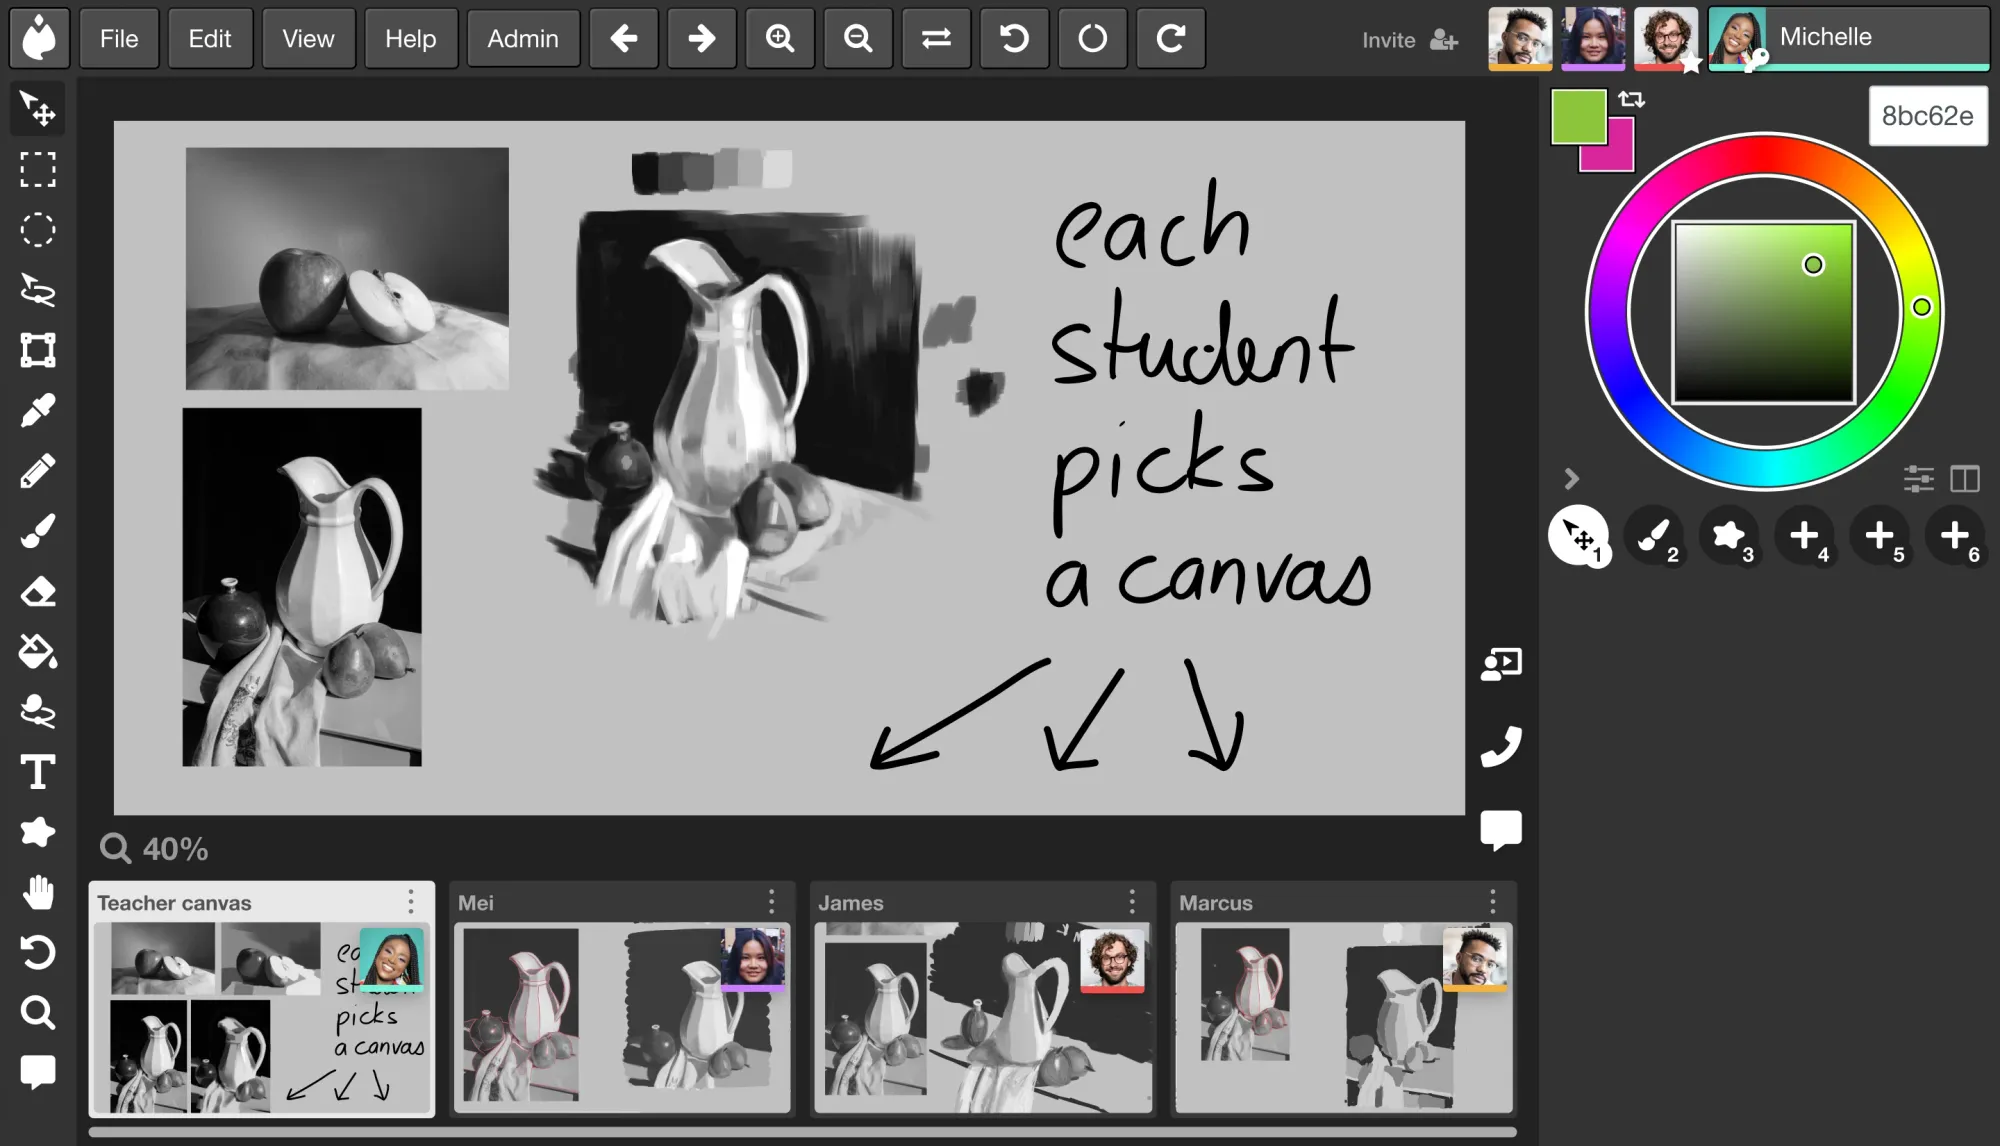
Task: Open the Mei canvas three-dot menu
Action: (771, 902)
